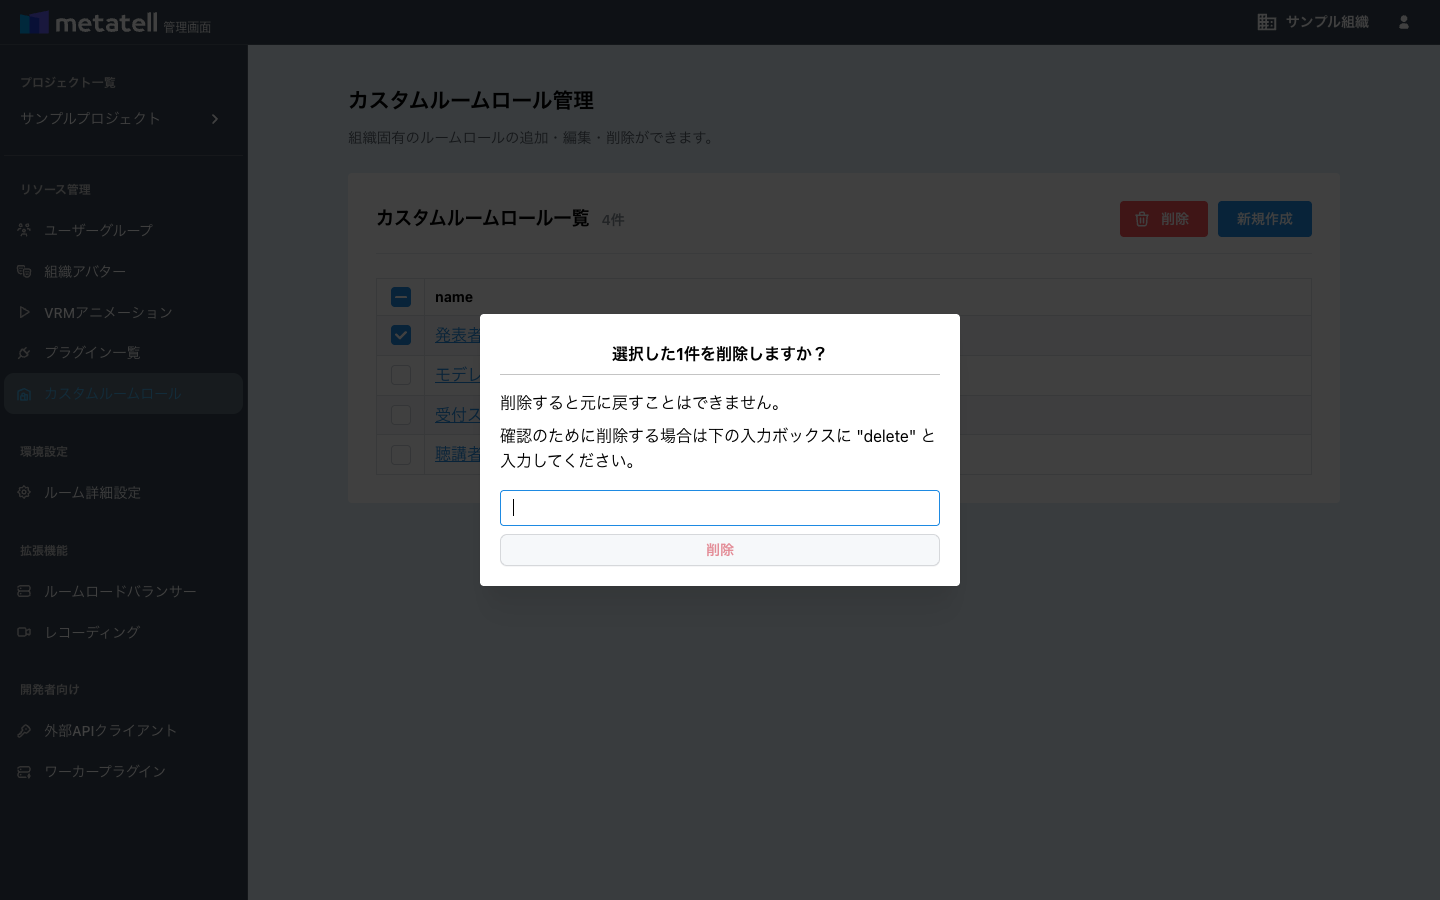
Task: Click the プラグイン一覧 plug icon
Action: pyautogui.click(x=24, y=353)
